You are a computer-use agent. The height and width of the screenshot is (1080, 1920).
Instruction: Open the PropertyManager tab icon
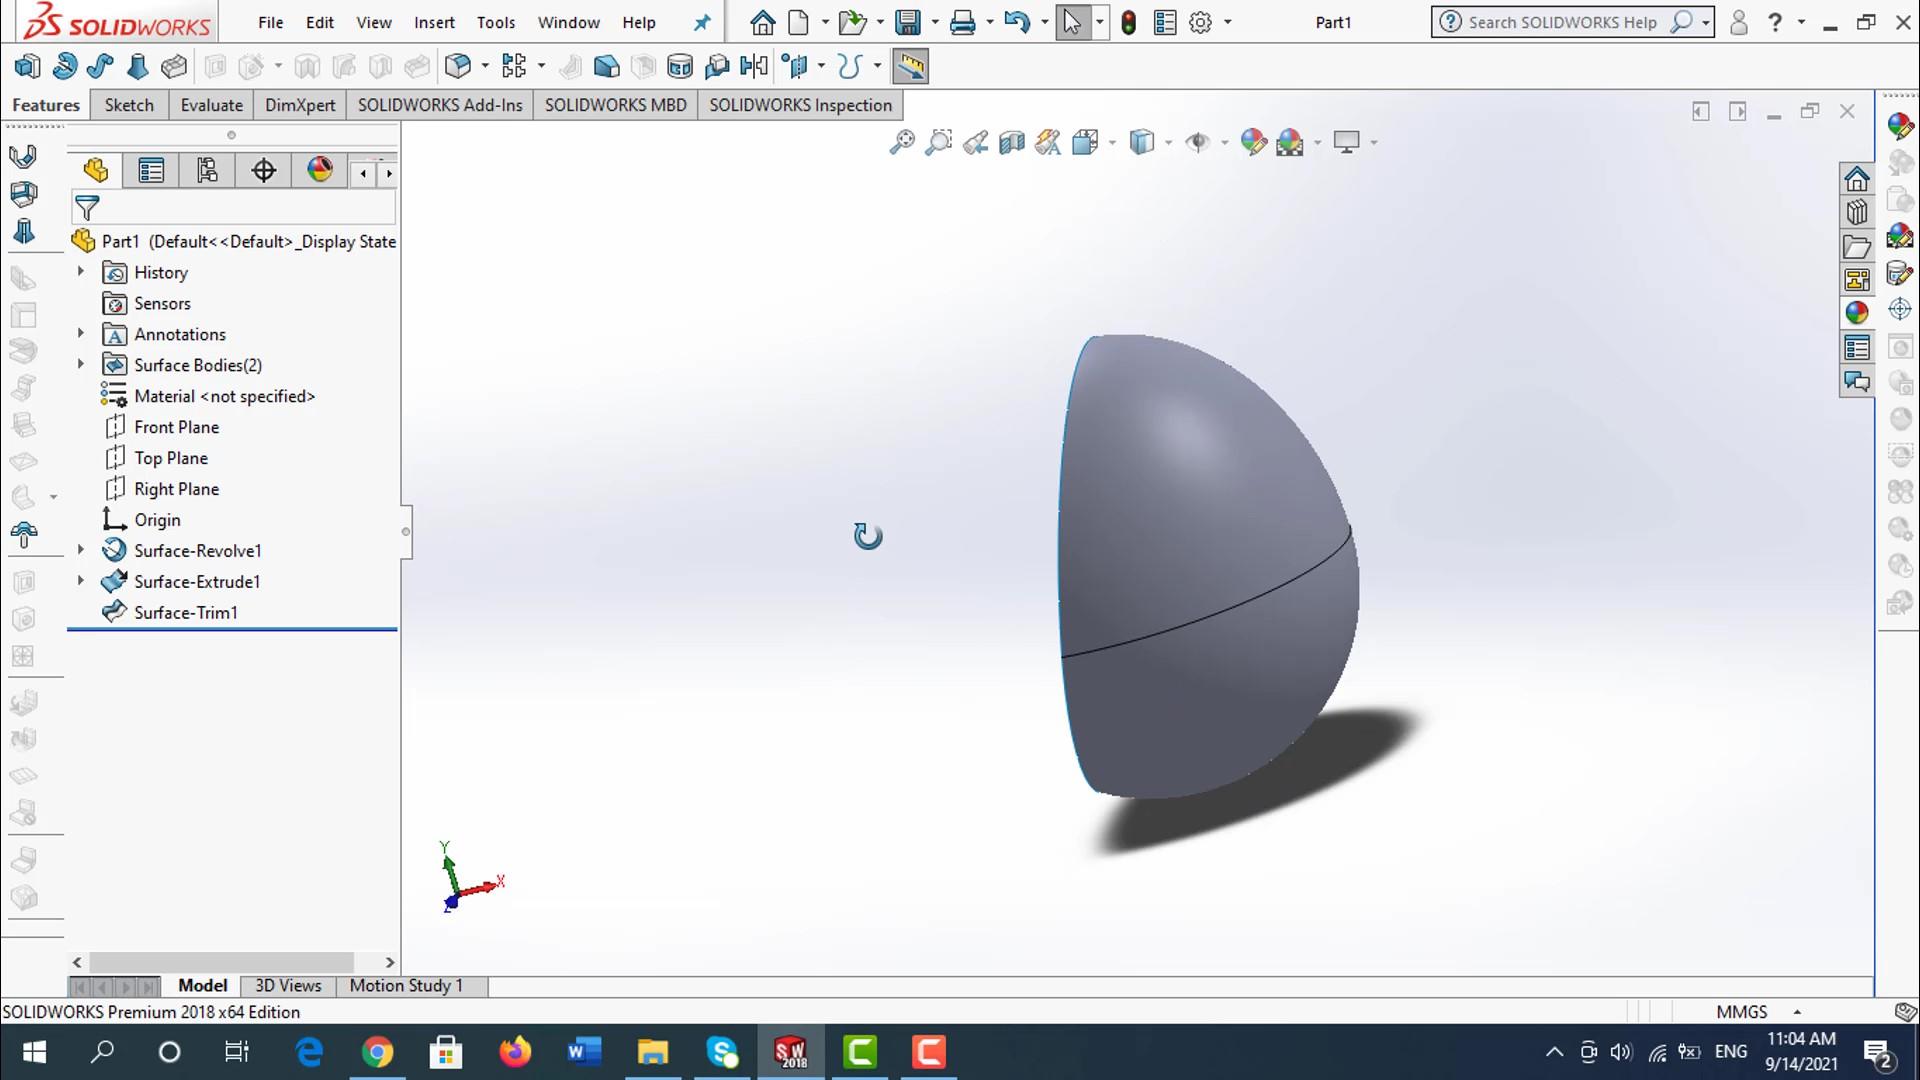click(x=151, y=171)
